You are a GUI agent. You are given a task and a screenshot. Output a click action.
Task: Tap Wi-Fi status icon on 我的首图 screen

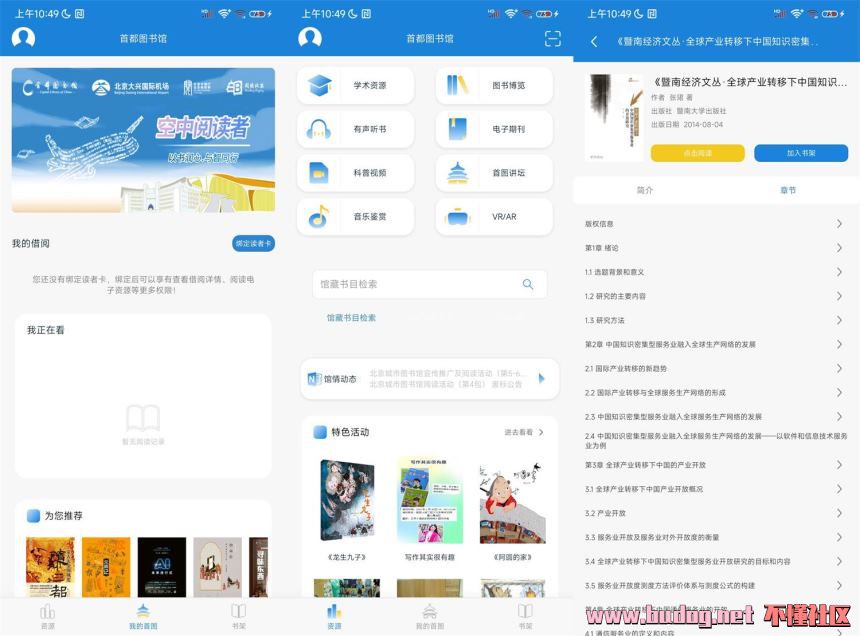pyautogui.click(x=224, y=14)
